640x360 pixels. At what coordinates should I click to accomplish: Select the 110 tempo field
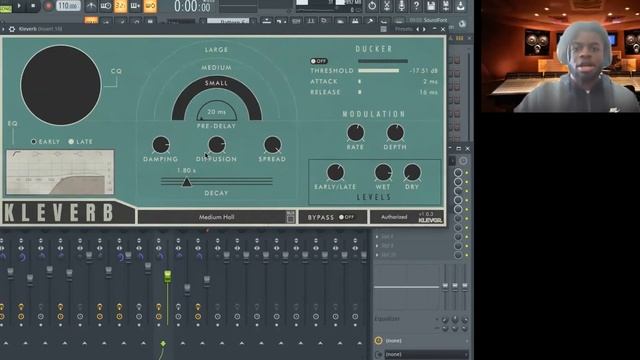tap(68, 6)
